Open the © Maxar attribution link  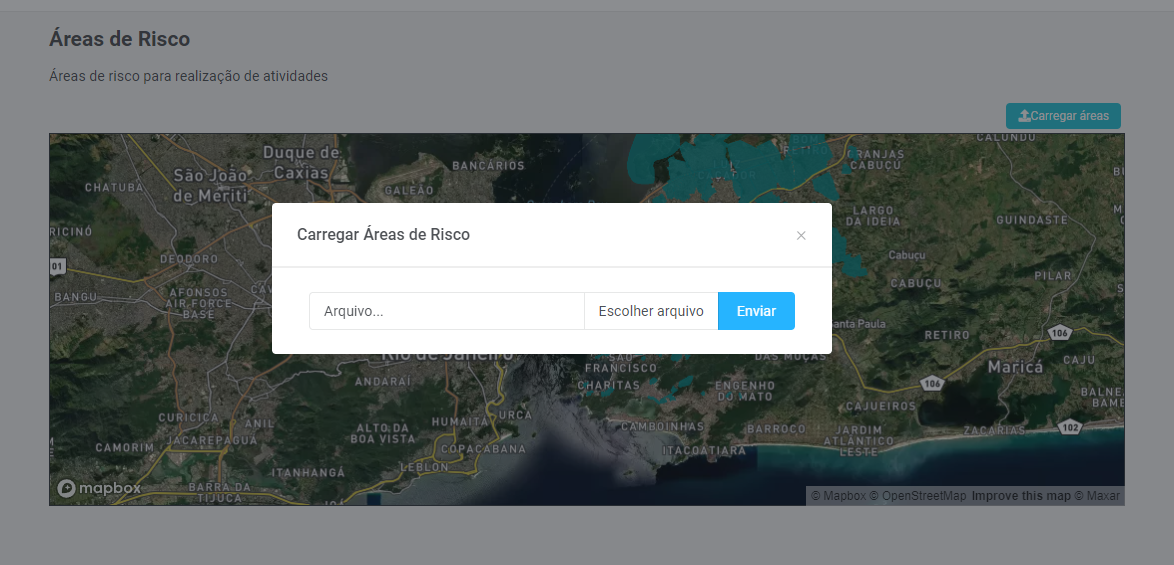[1097, 496]
